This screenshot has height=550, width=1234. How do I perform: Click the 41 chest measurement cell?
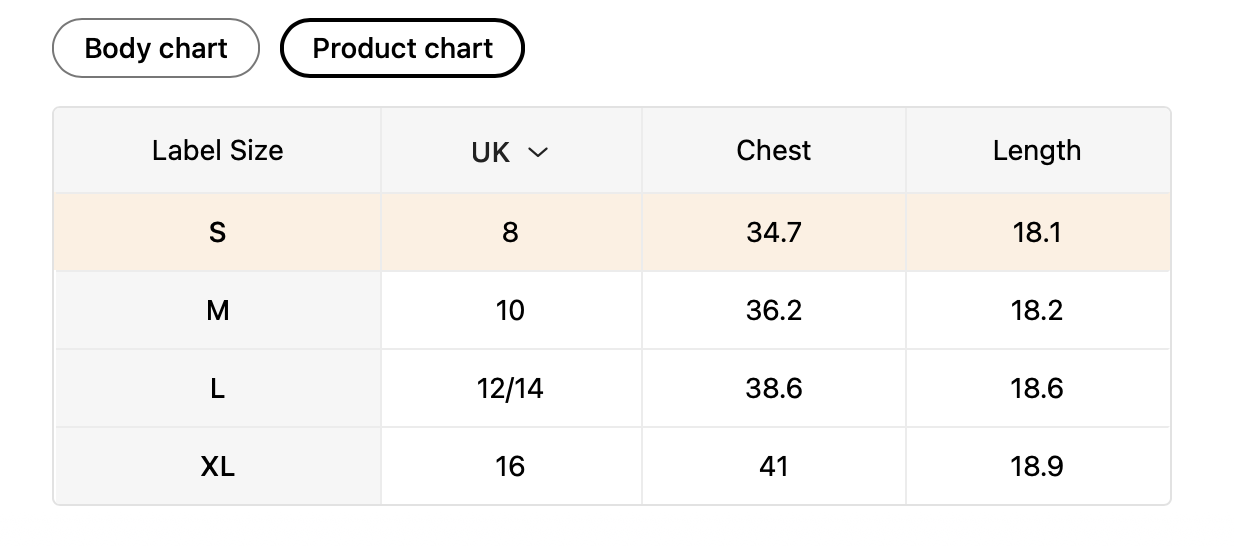pyautogui.click(x=773, y=466)
